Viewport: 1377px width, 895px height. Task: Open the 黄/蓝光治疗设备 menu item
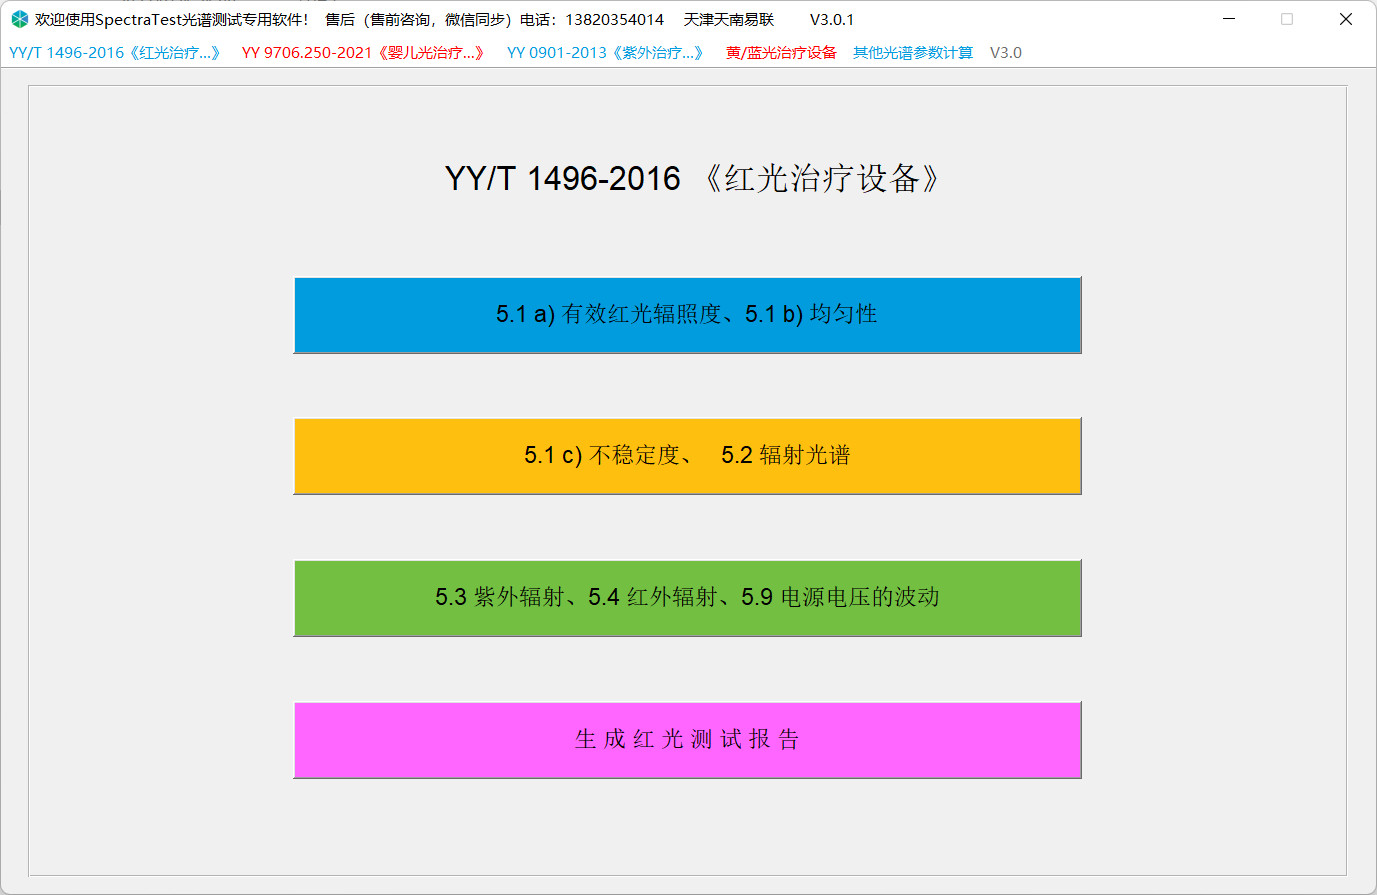[781, 53]
